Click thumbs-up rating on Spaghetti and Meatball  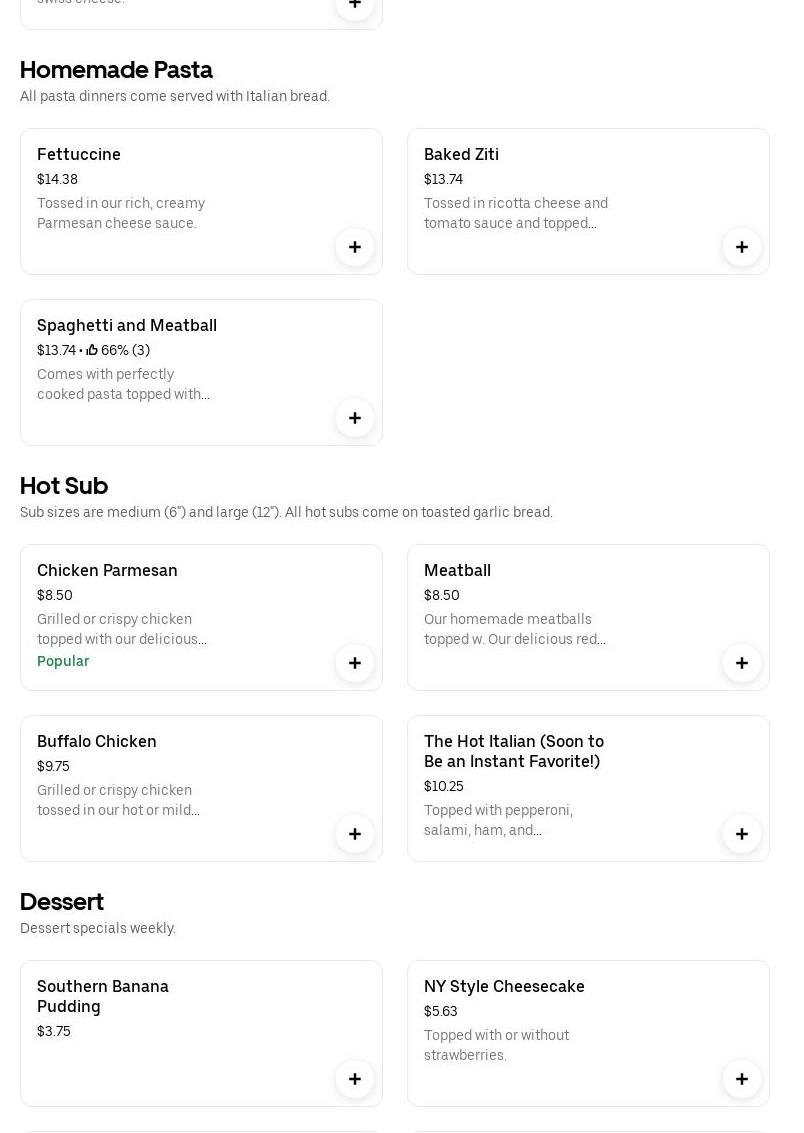click(93, 350)
